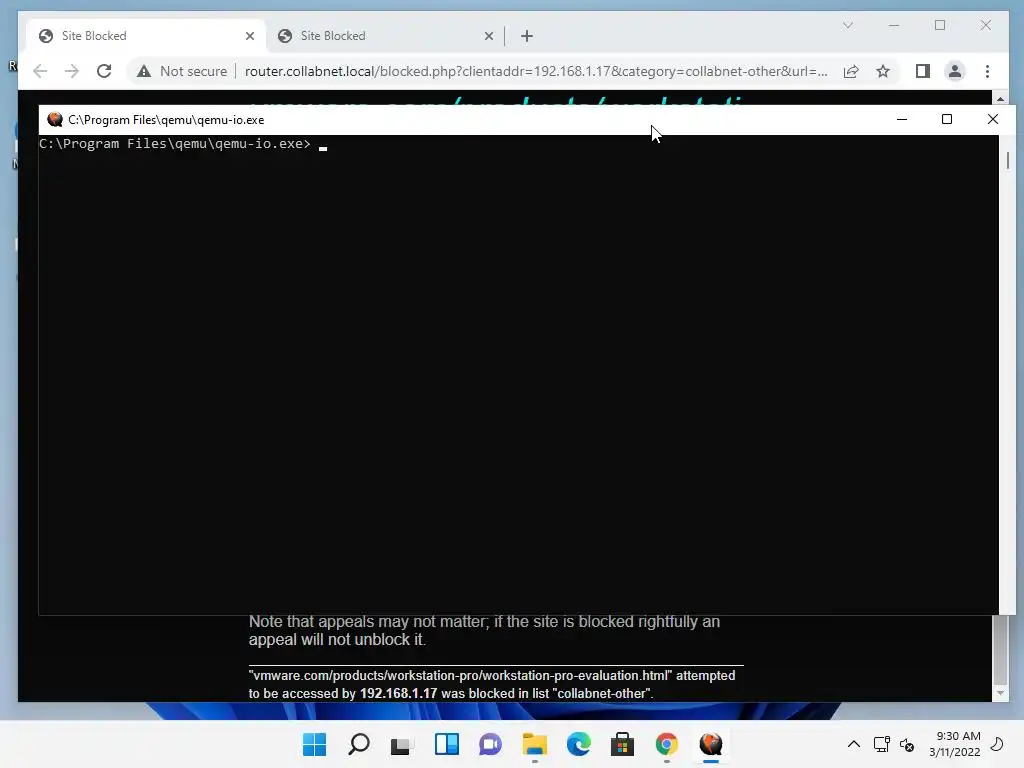Image resolution: width=1024 pixels, height=768 pixels.
Task: Open Microsoft Store from the taskbar
Action: [622, 744]
